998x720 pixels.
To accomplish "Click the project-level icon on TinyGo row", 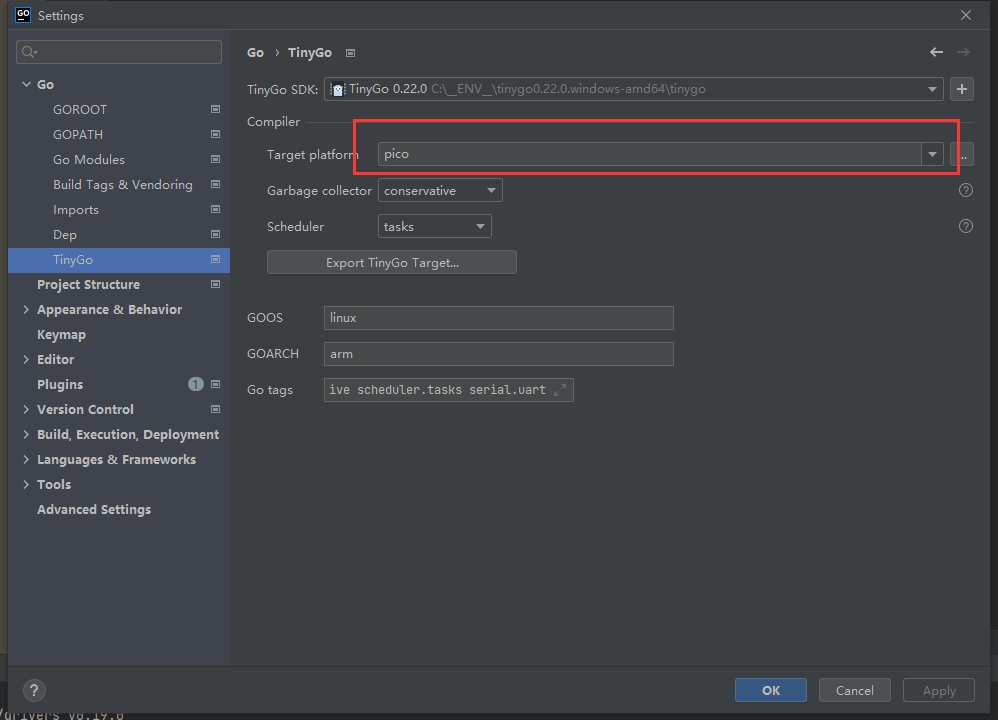I will (x=216, y=259).
